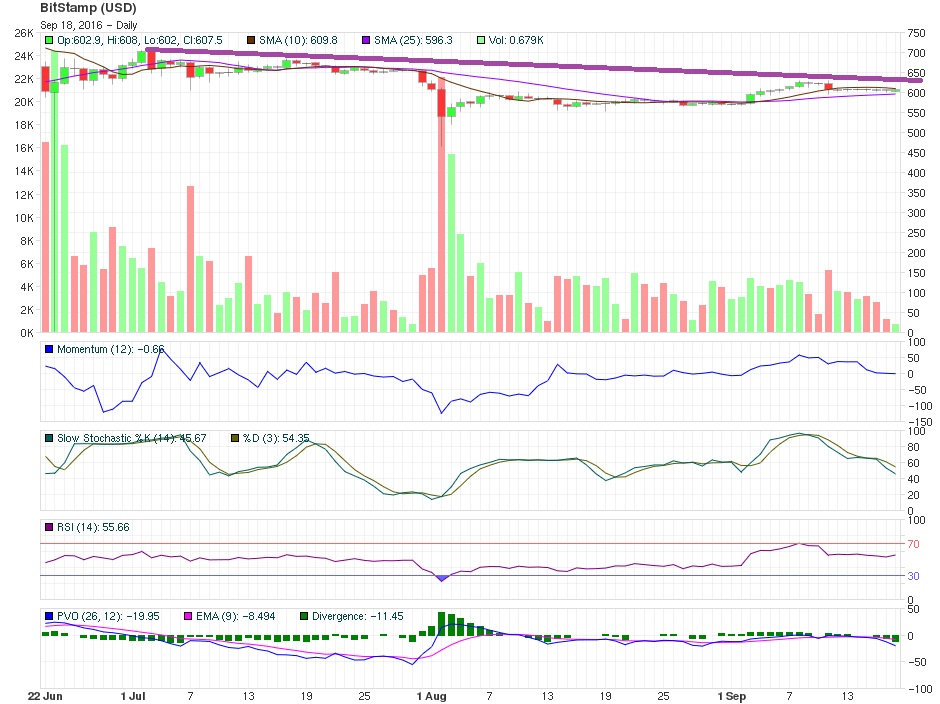Screen dimensions: 940x704
Task: Click the 'Vol: 0.679K' label
Action: 516,40
